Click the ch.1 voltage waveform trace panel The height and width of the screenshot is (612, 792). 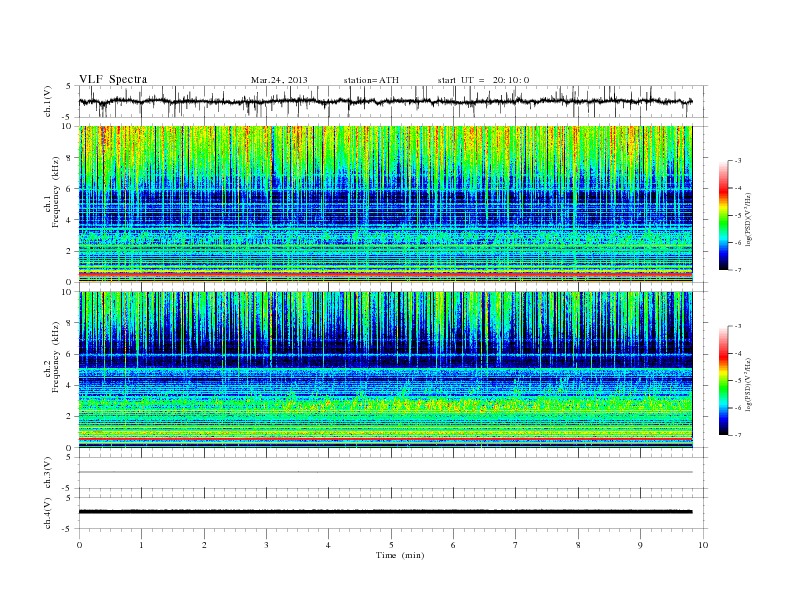[x=392, y=101]
